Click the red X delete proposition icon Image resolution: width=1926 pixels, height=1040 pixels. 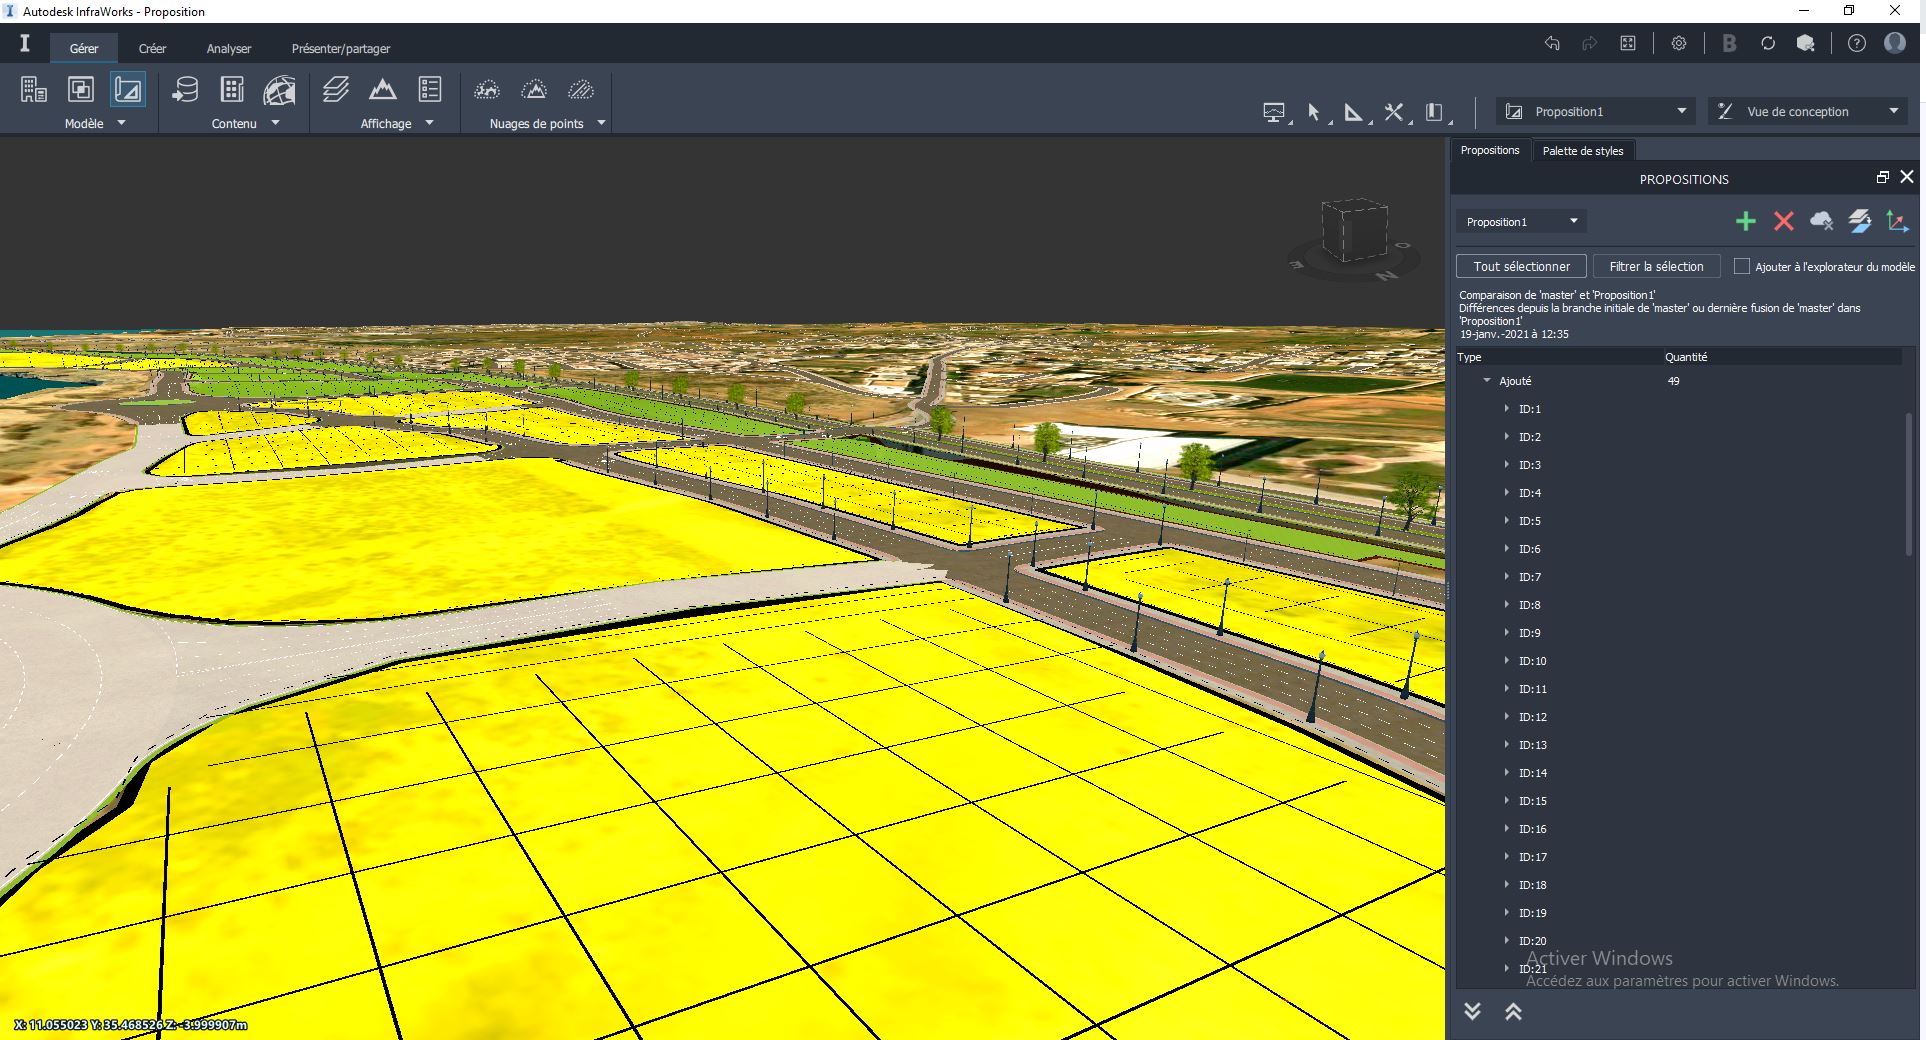[1783, 221]
